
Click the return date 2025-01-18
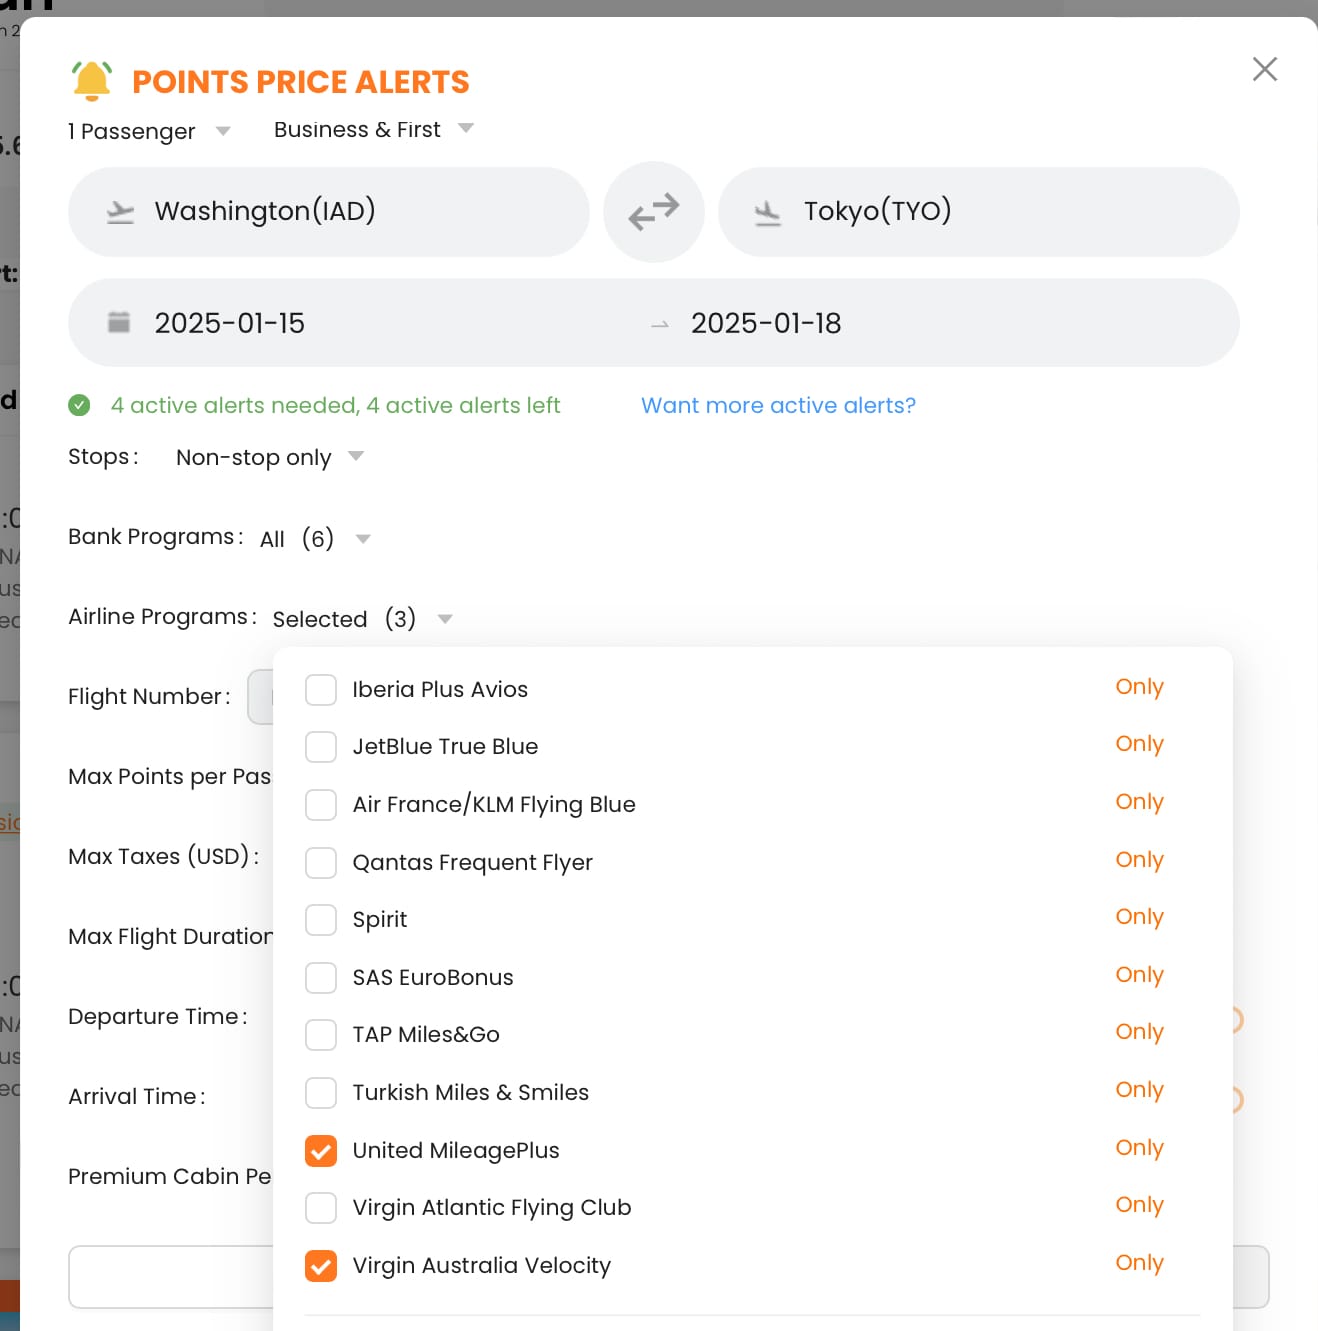(x=766, y=323)
